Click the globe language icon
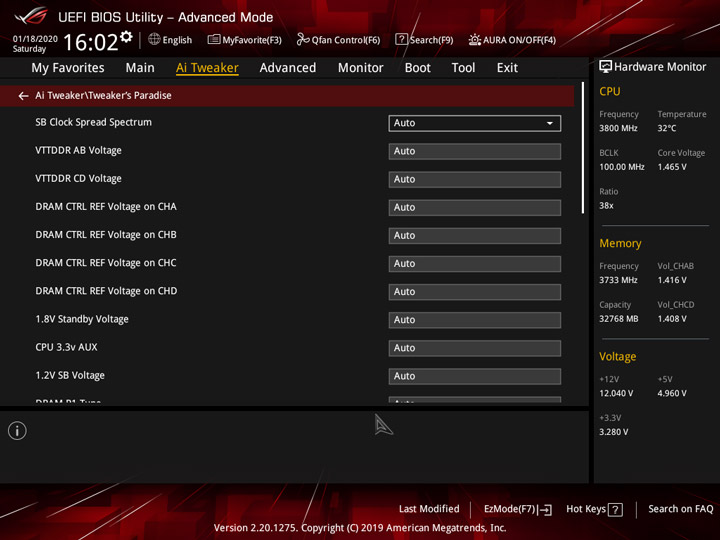 [x=154, y=39]
